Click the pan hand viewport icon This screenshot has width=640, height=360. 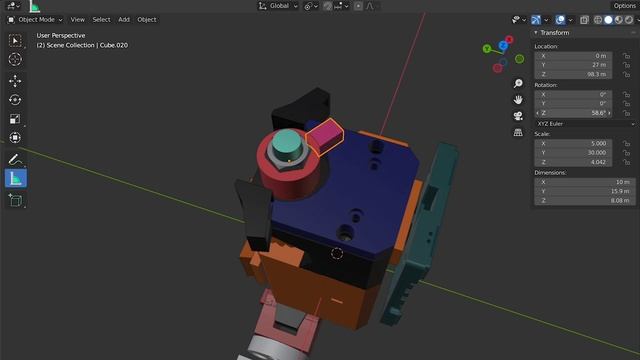tap(518, 100)
